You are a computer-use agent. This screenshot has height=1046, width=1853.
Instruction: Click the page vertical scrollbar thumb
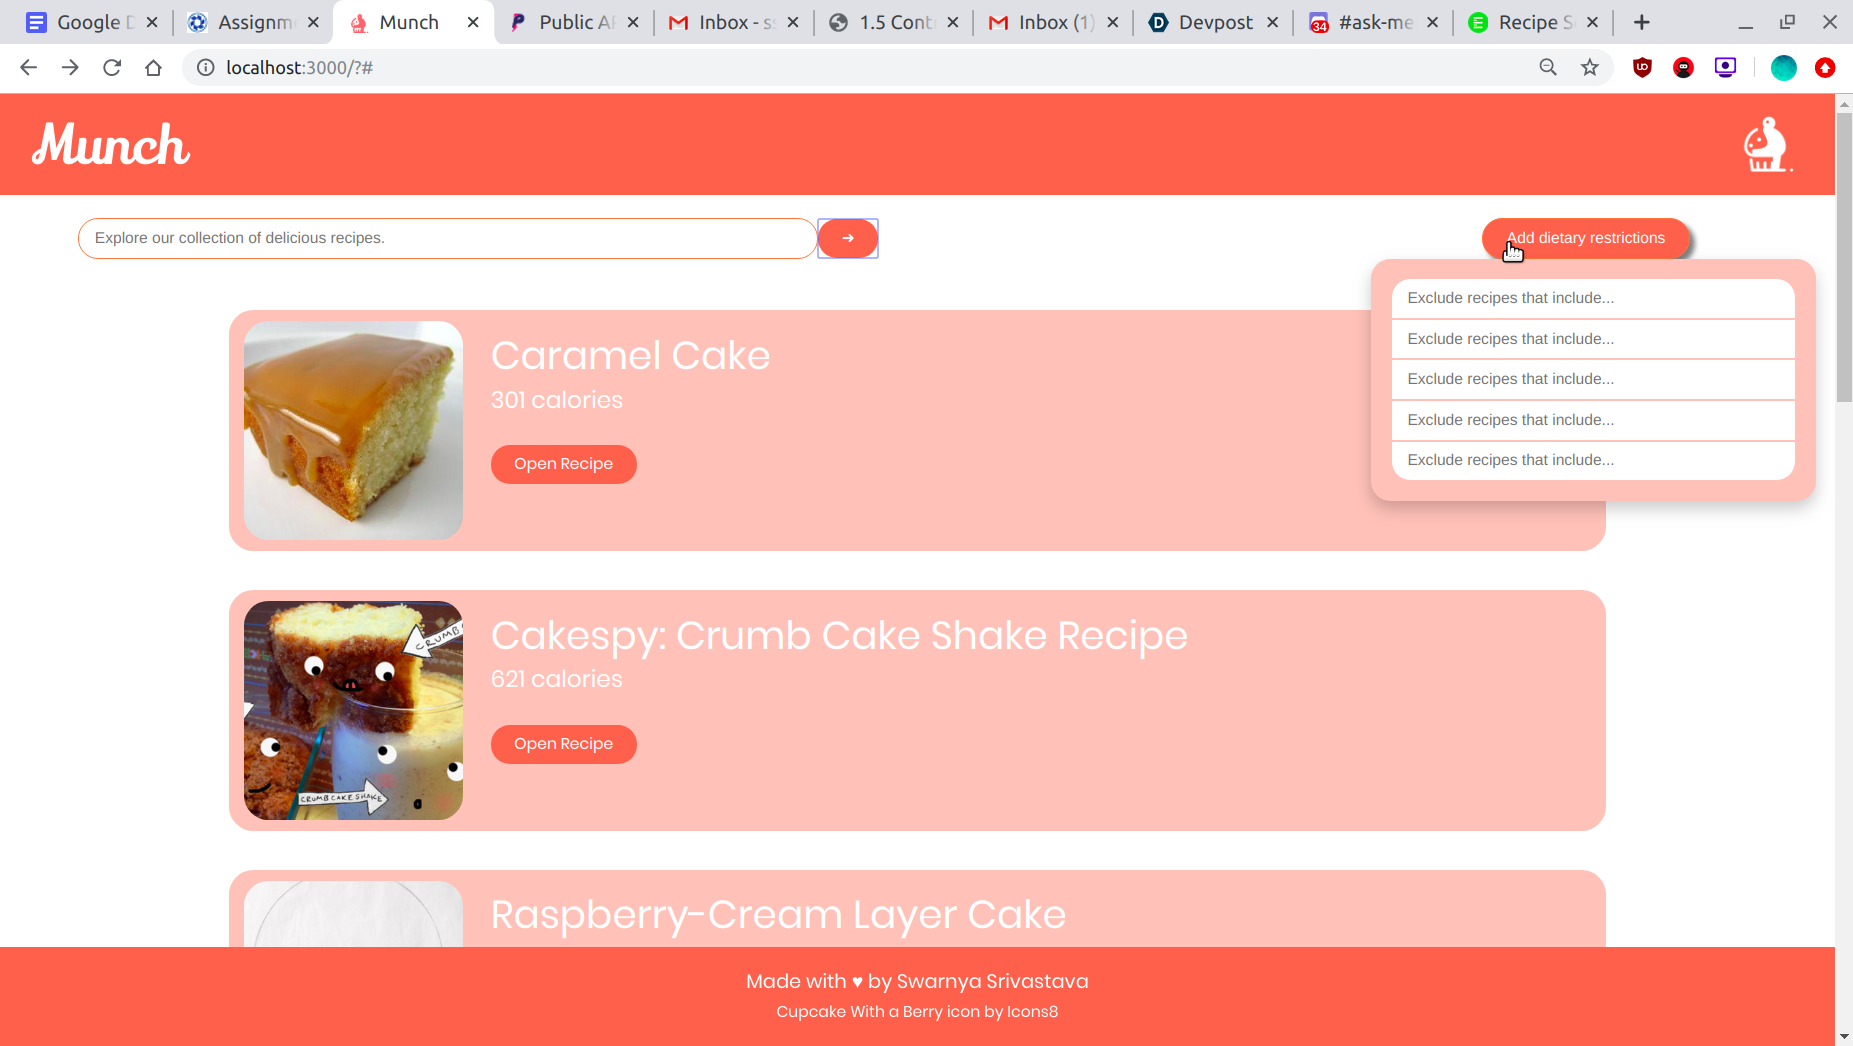1844,257
